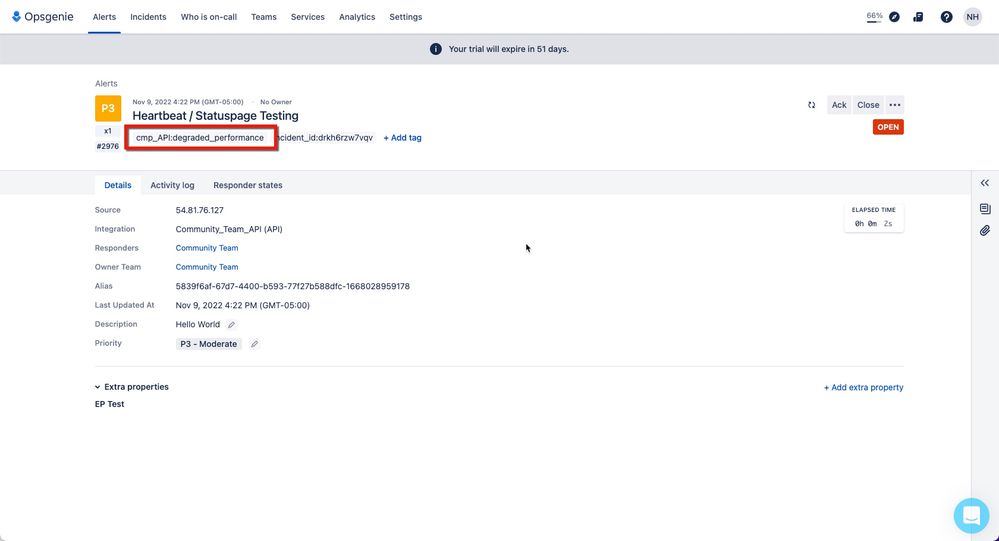Open the help question mark icon
Screen dimensions: 999x541
[x=946, y=17]
